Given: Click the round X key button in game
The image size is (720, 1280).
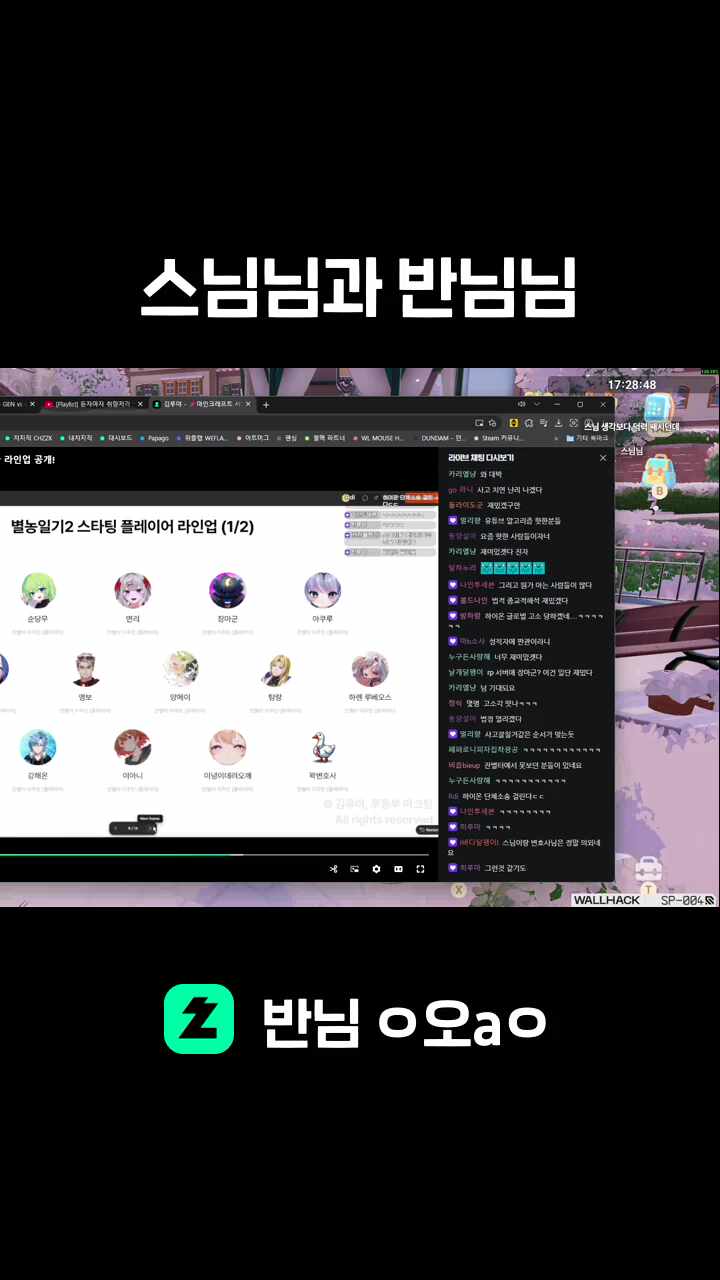Looking at the screenshot, I should coord(459,889).
